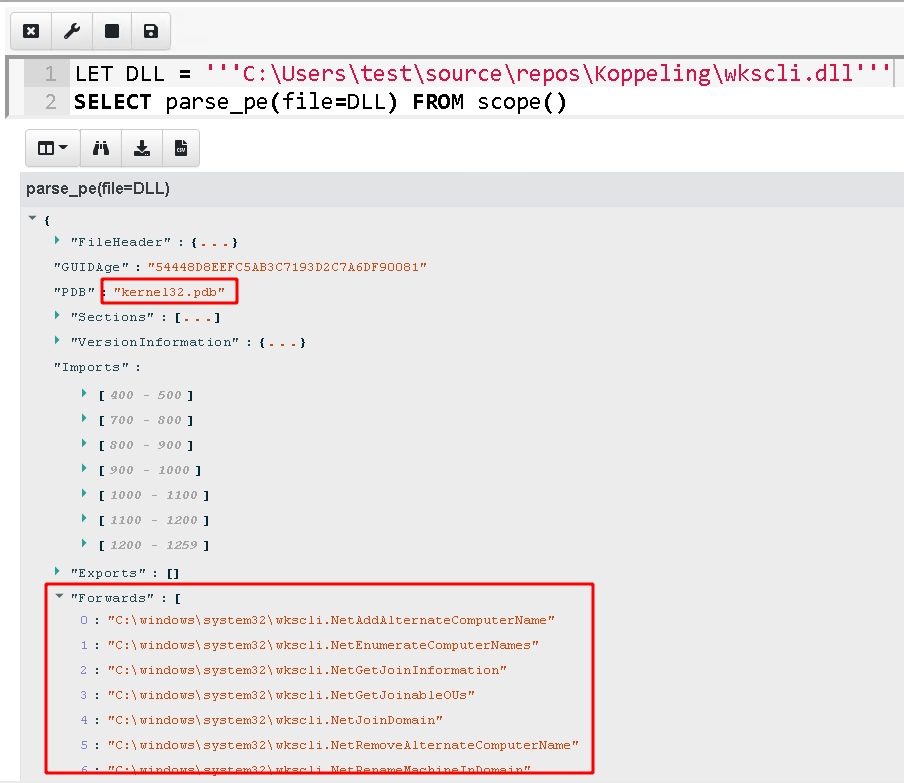904x783 pixels.
Task: Click the kernel32.pdb PDB value
Action: pos(169,292)
